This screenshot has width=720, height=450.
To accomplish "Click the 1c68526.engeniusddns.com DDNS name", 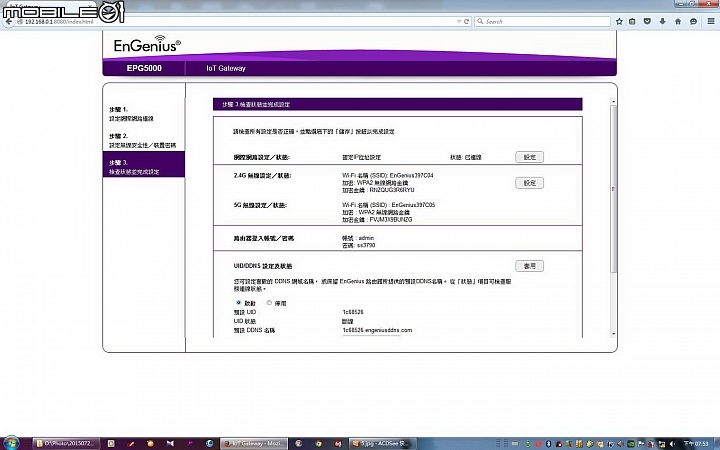I will coord(377,330).
